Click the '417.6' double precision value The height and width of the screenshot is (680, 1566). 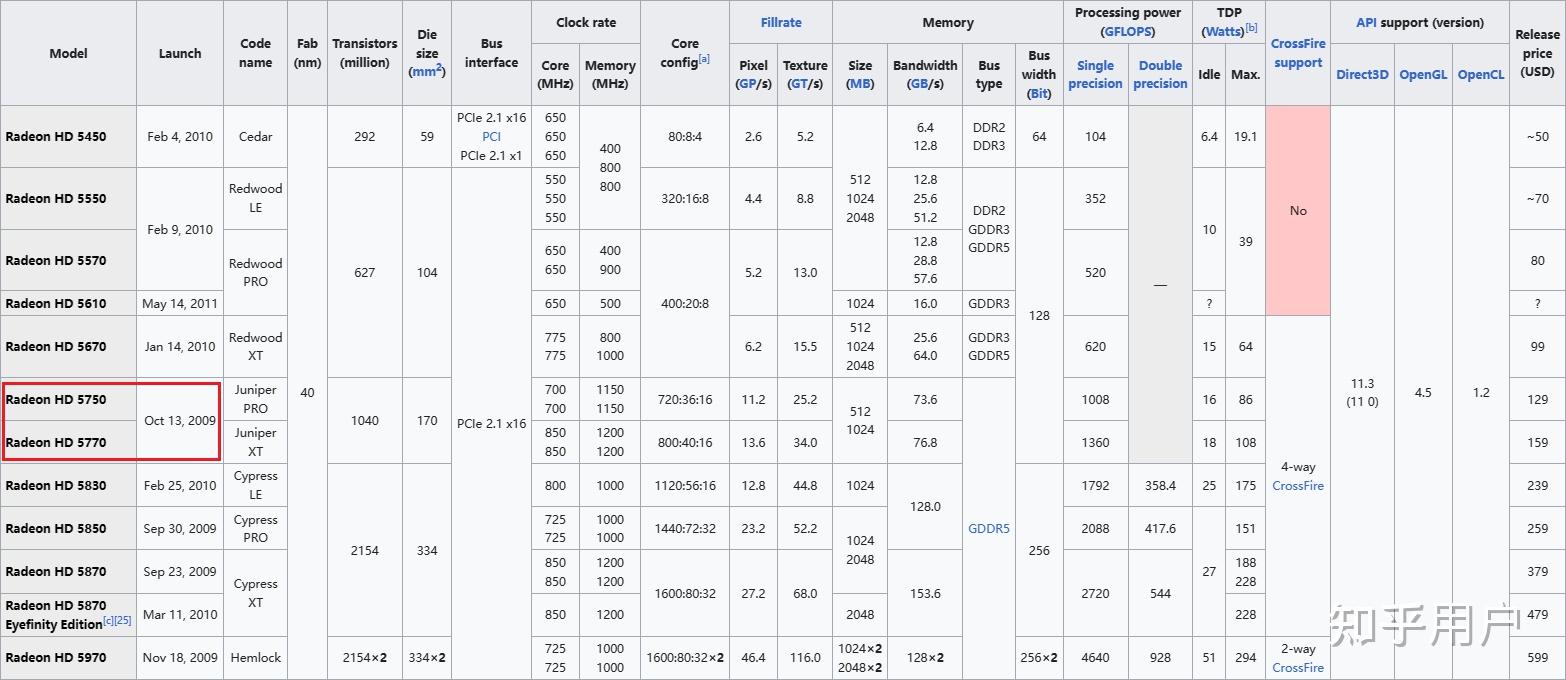pos(1160,528)
